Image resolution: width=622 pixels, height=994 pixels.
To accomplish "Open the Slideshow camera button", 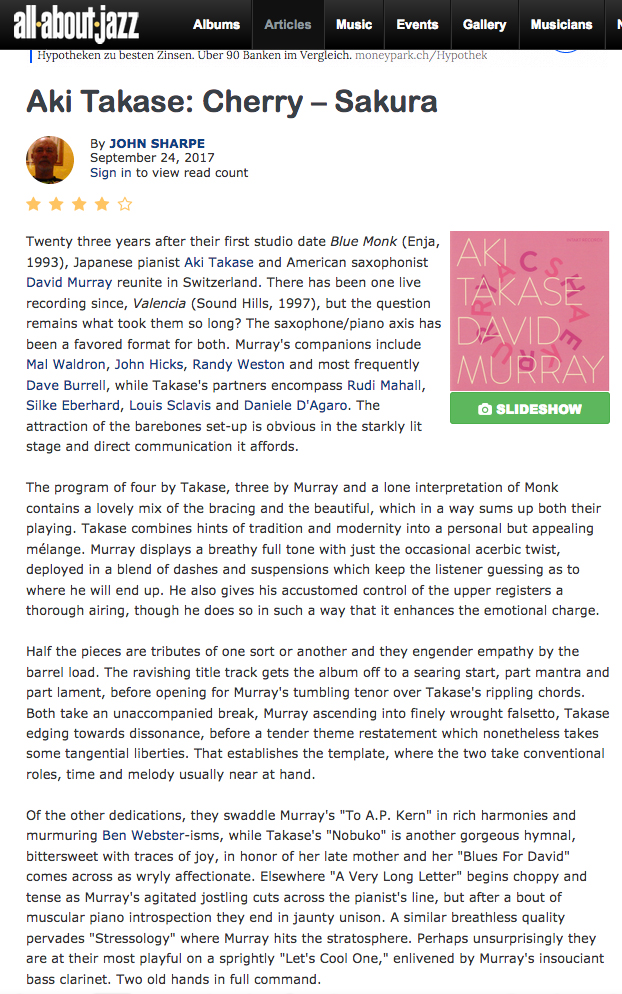I will pos(529,408).
